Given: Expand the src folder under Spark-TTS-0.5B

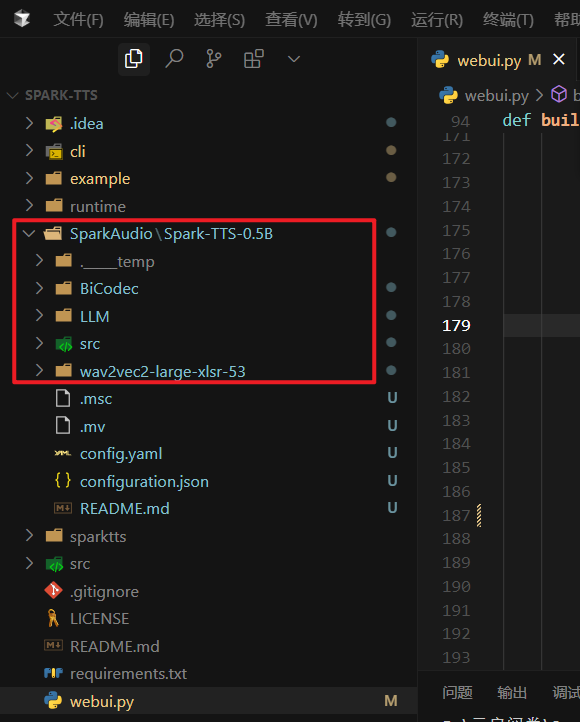Looking at the screenshot, I should (40, 344).
